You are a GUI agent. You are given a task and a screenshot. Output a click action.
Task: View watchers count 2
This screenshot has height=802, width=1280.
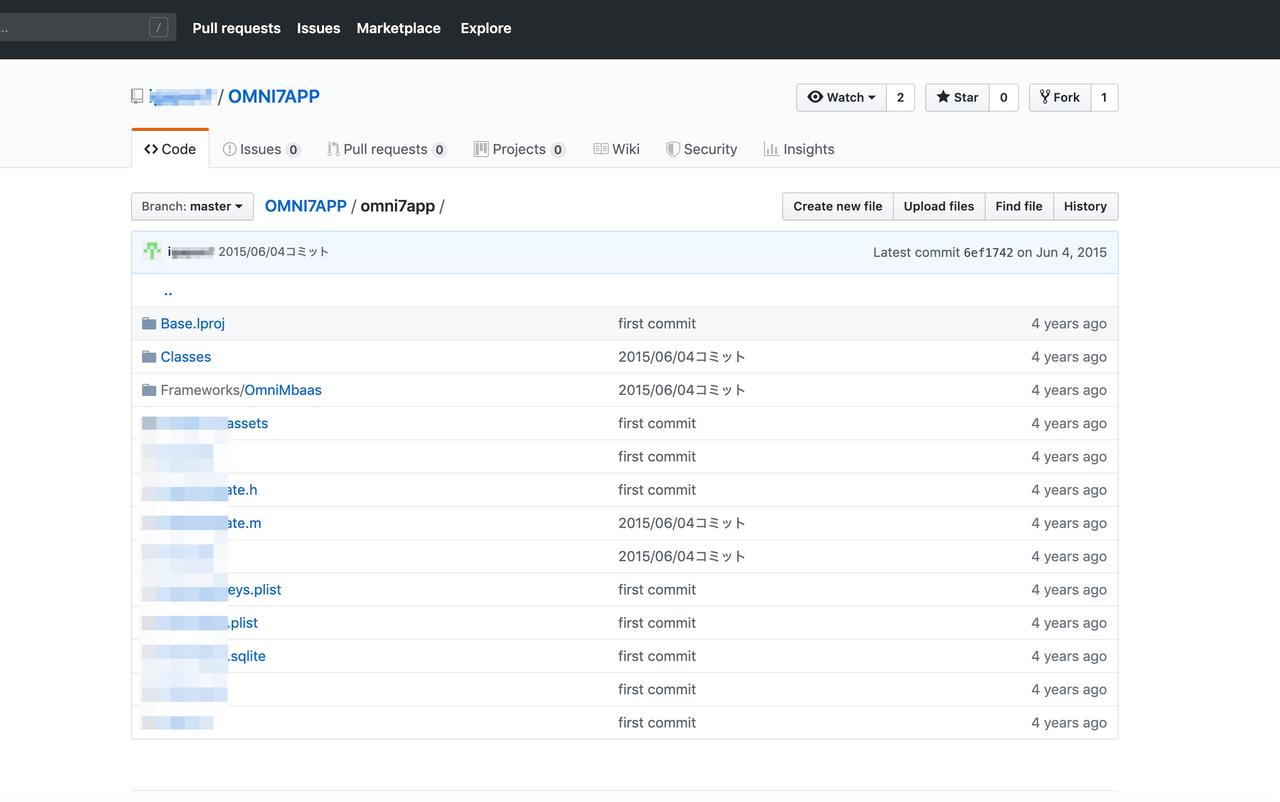[900, 97]
